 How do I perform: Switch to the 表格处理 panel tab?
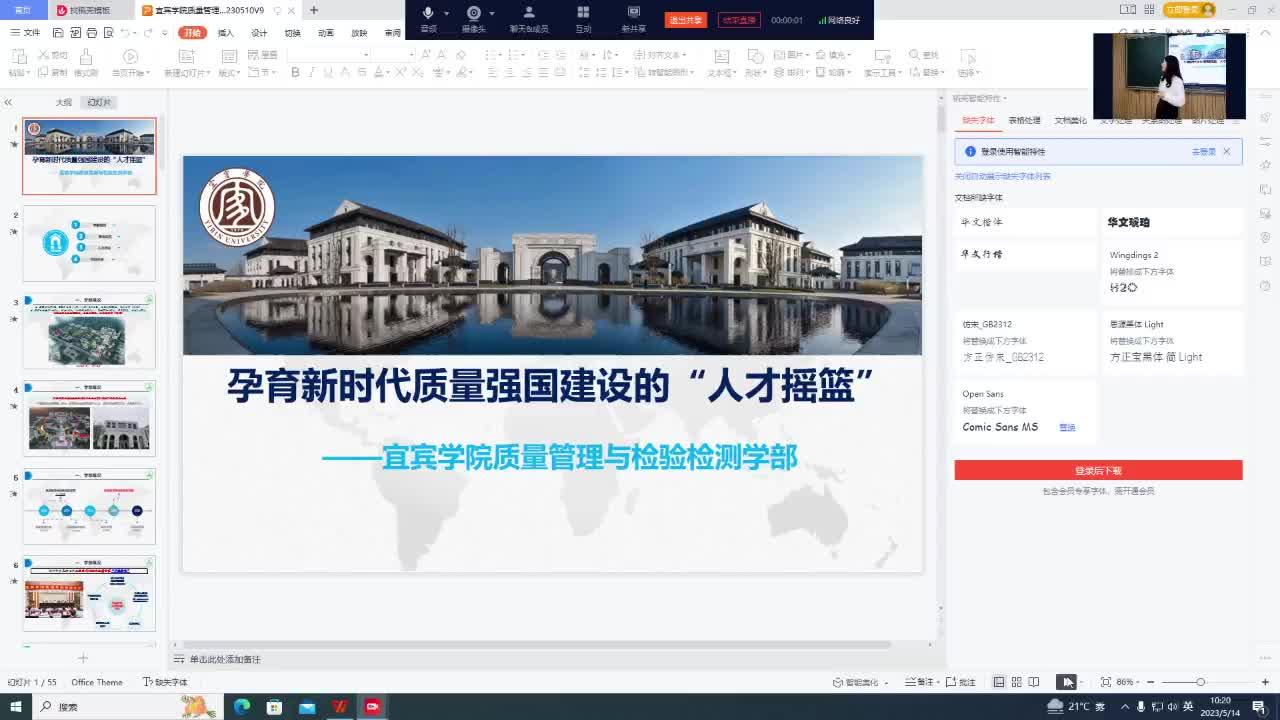(x=1024, y=120)
